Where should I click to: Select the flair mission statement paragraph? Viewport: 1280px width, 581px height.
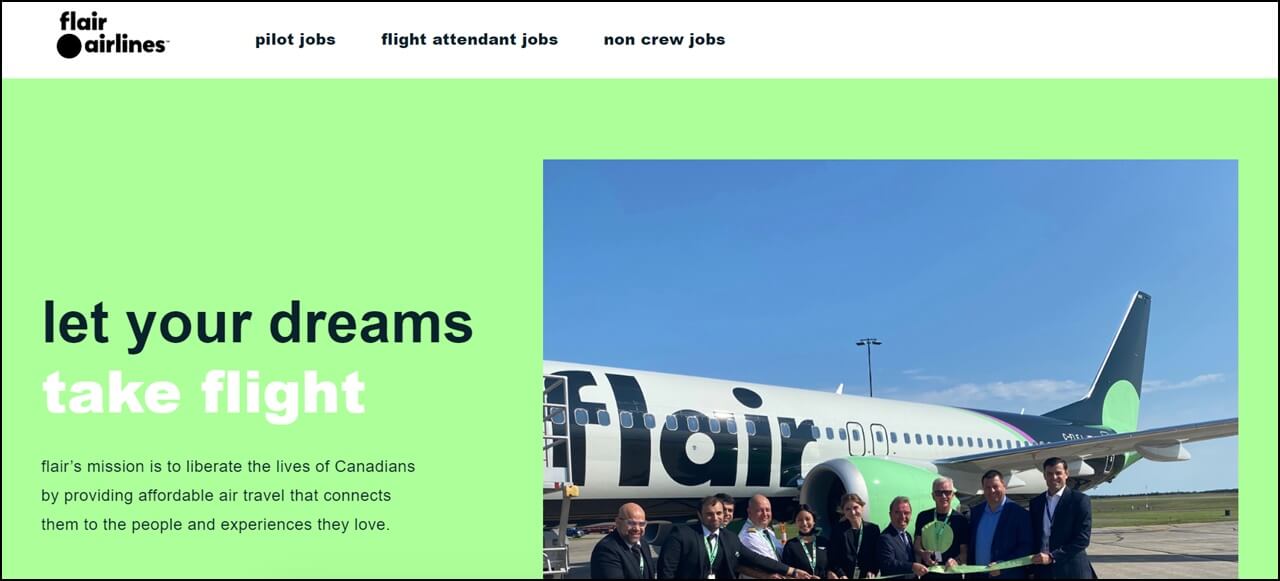pos(228,495)
